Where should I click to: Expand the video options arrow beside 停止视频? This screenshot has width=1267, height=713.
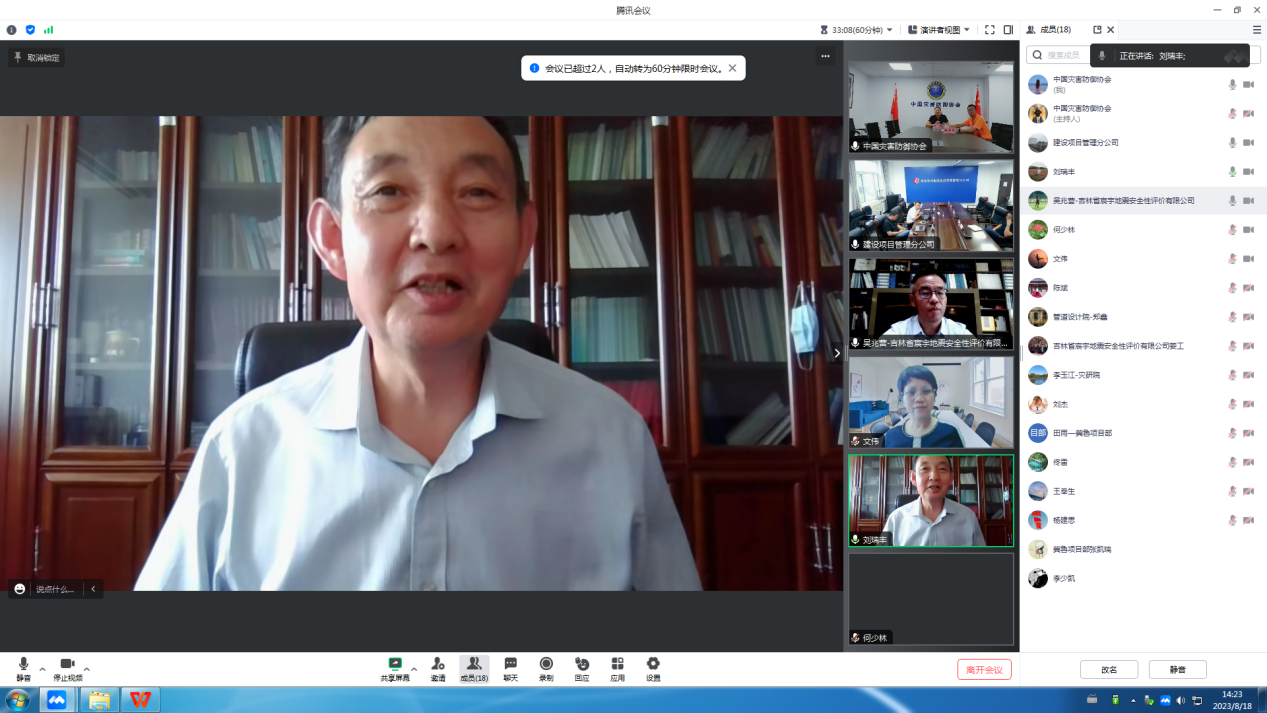click(x=87, y=669)
